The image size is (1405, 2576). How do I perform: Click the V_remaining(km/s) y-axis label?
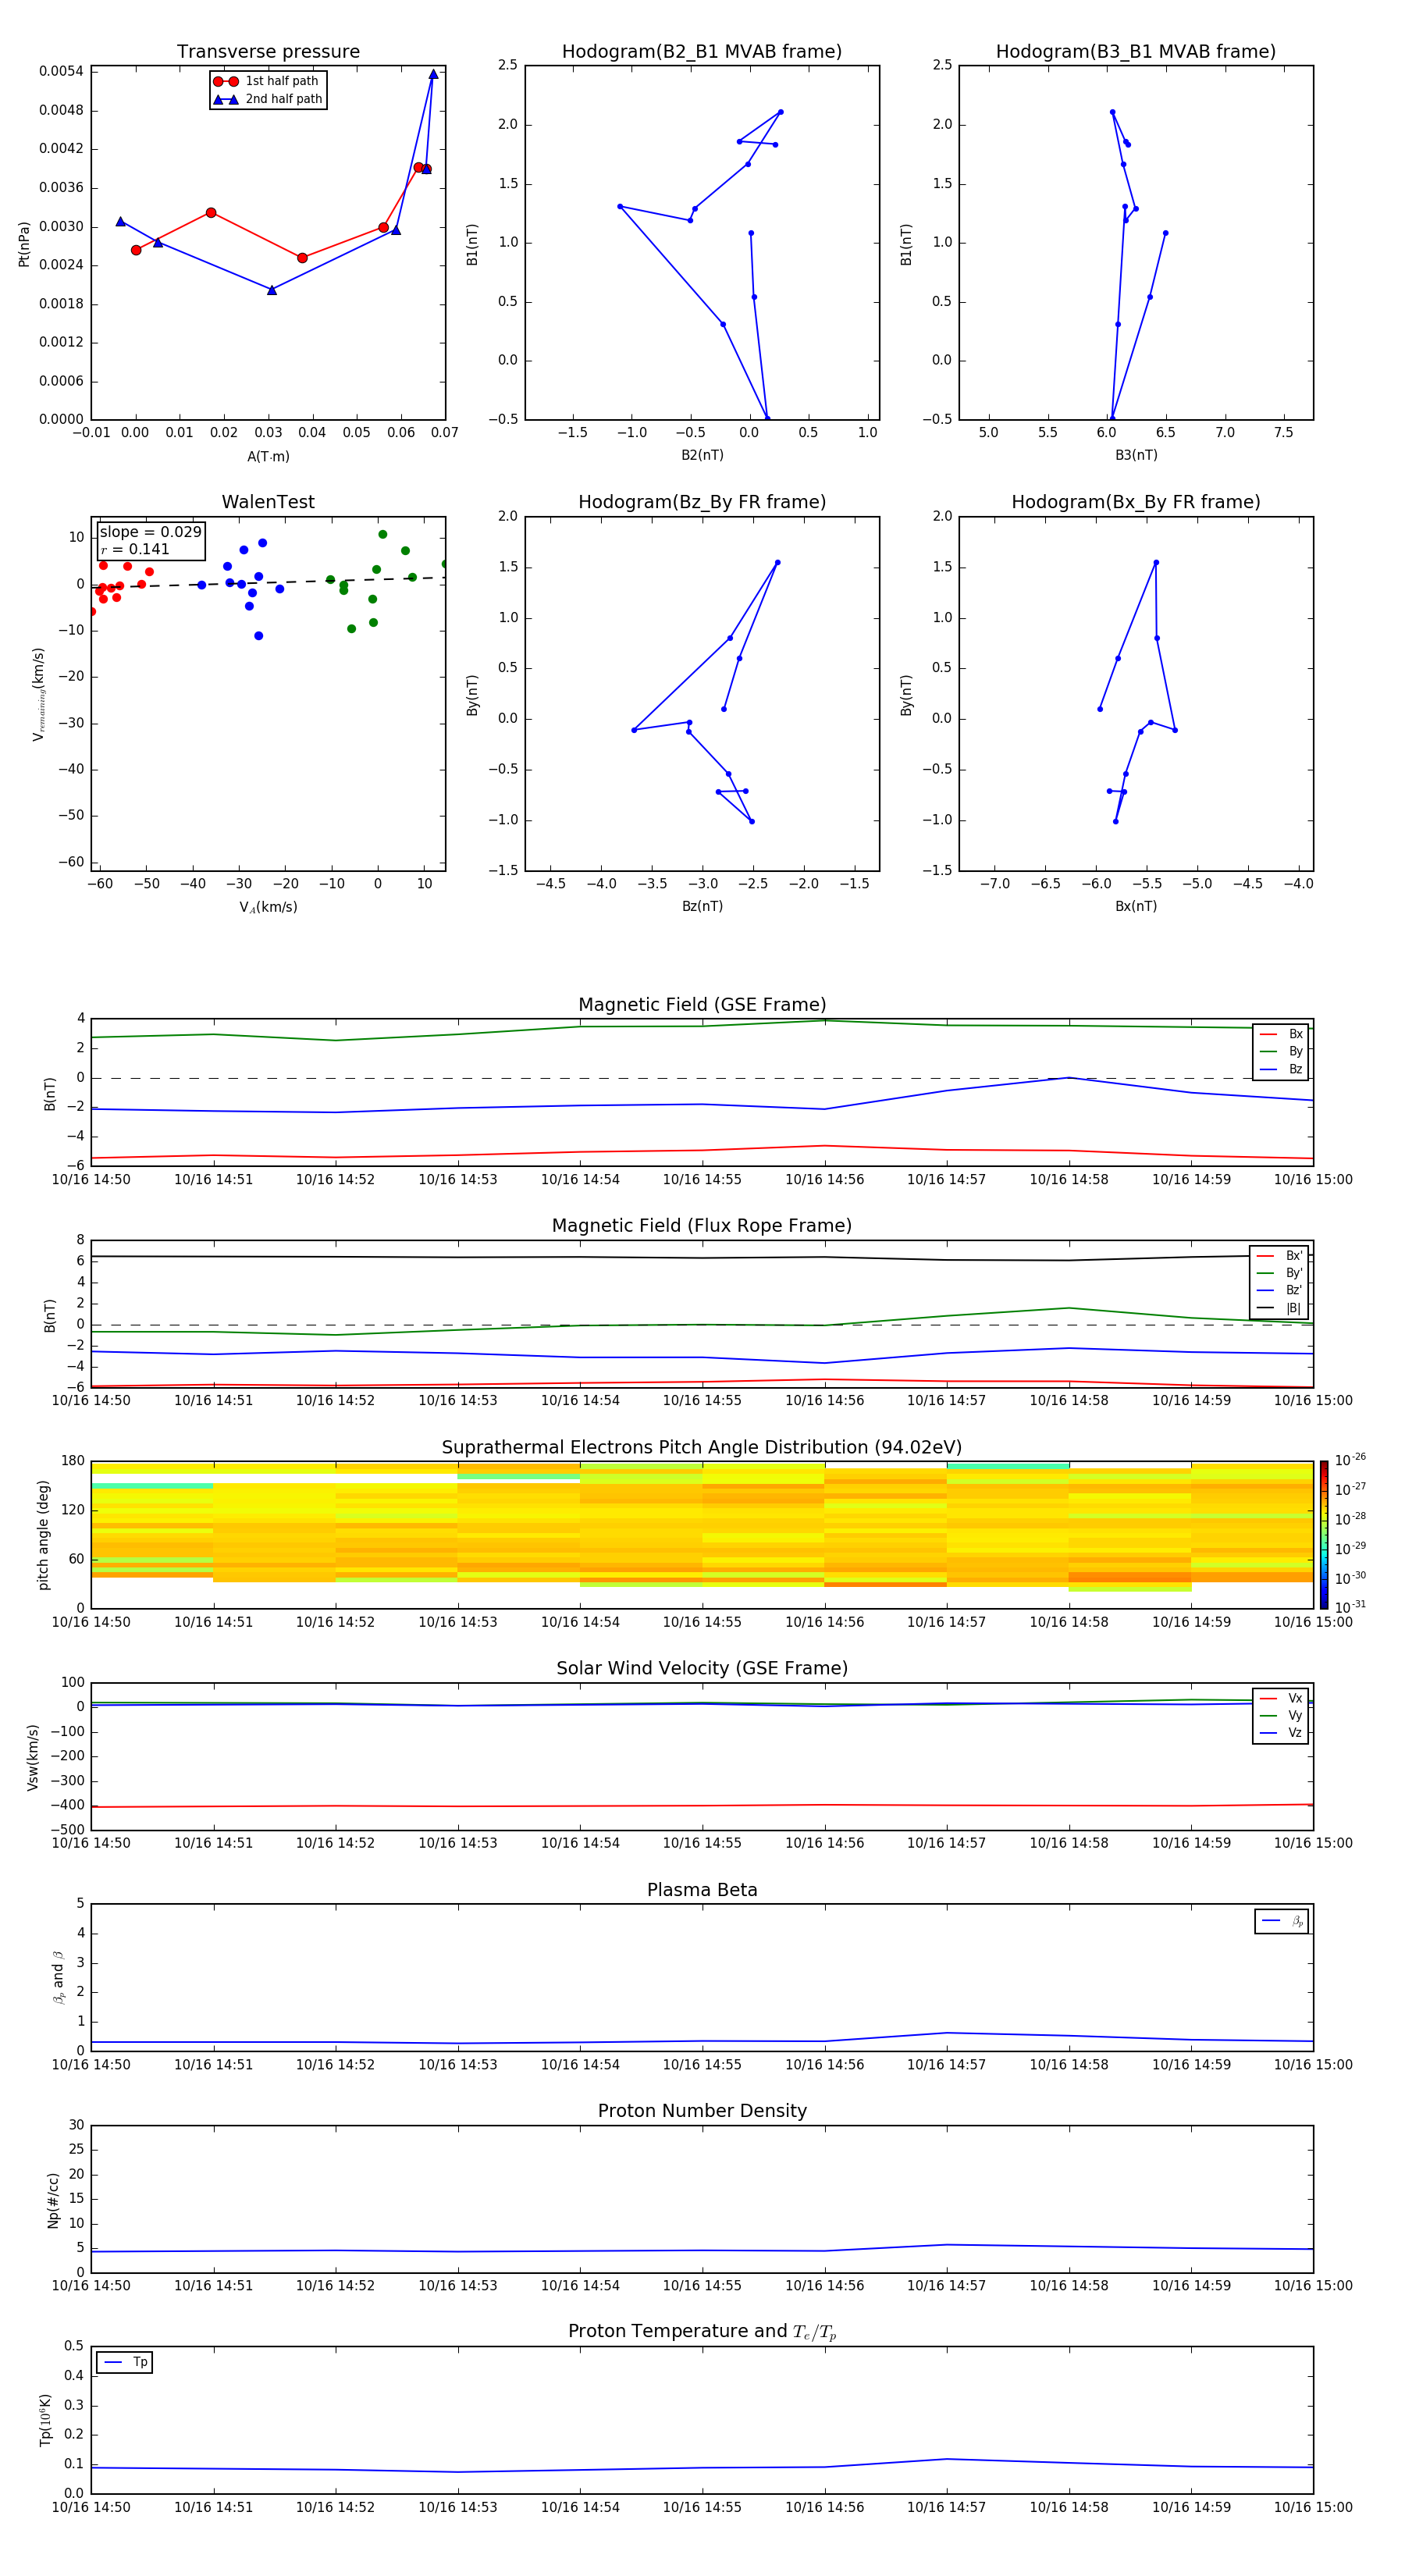(39, 694)
